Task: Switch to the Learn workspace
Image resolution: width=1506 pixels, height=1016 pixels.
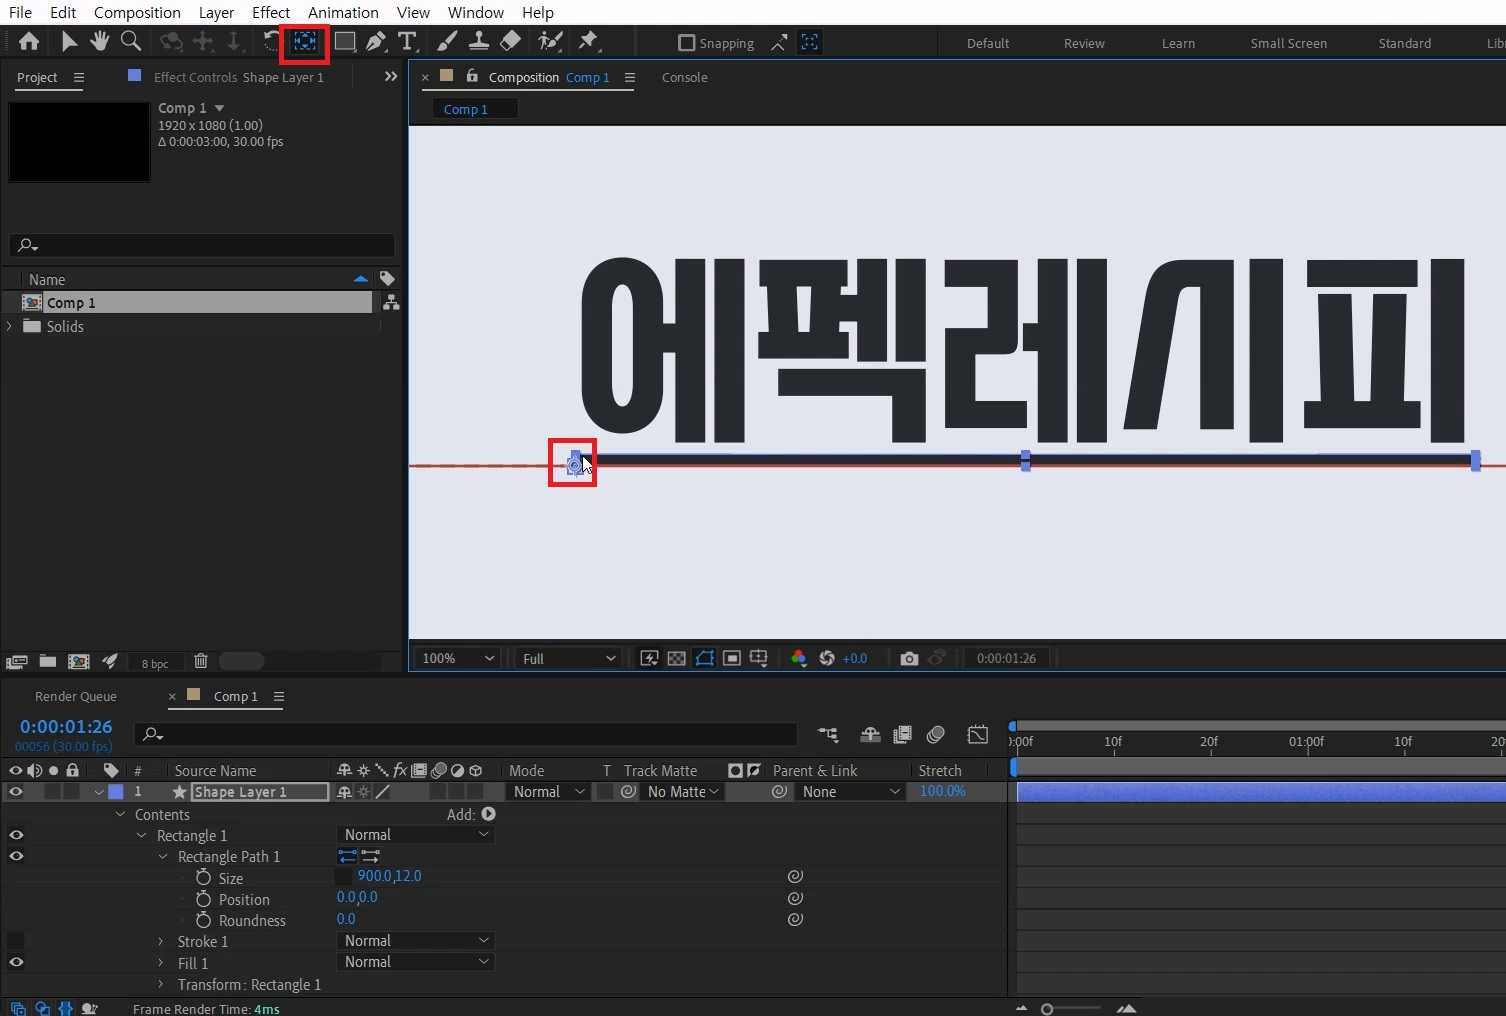Action: click(1178, 43)
